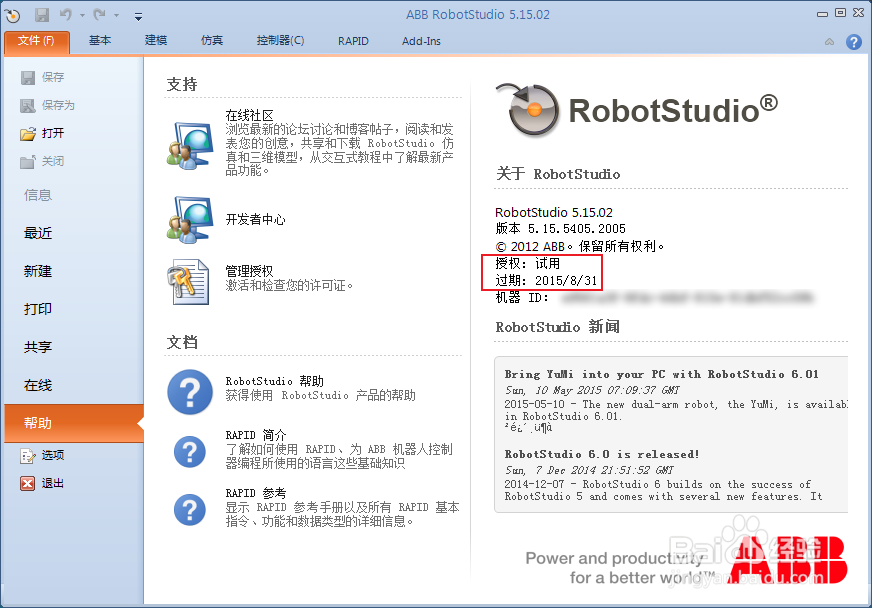
Task: Click the 保存 floppy disk icon
Action: (x=28, y=77)
